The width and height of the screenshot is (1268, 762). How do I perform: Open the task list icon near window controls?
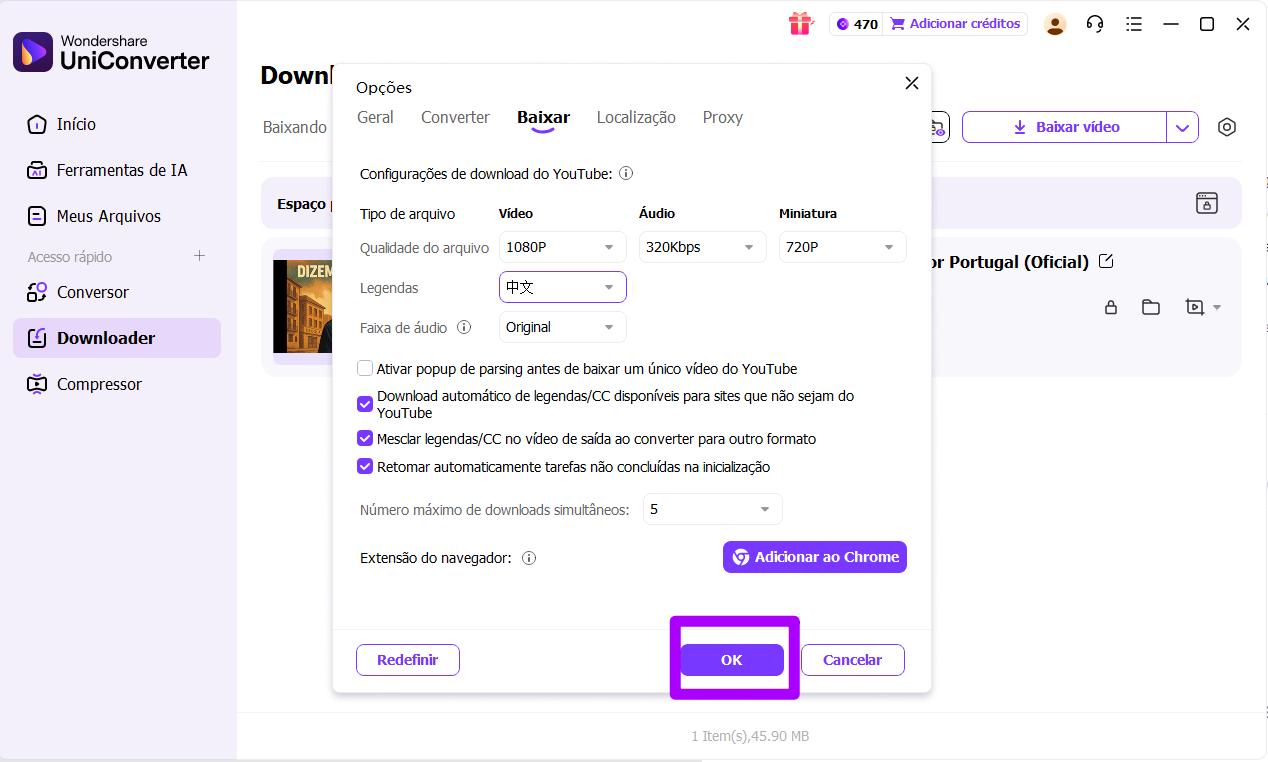(x=1134, y=23)
